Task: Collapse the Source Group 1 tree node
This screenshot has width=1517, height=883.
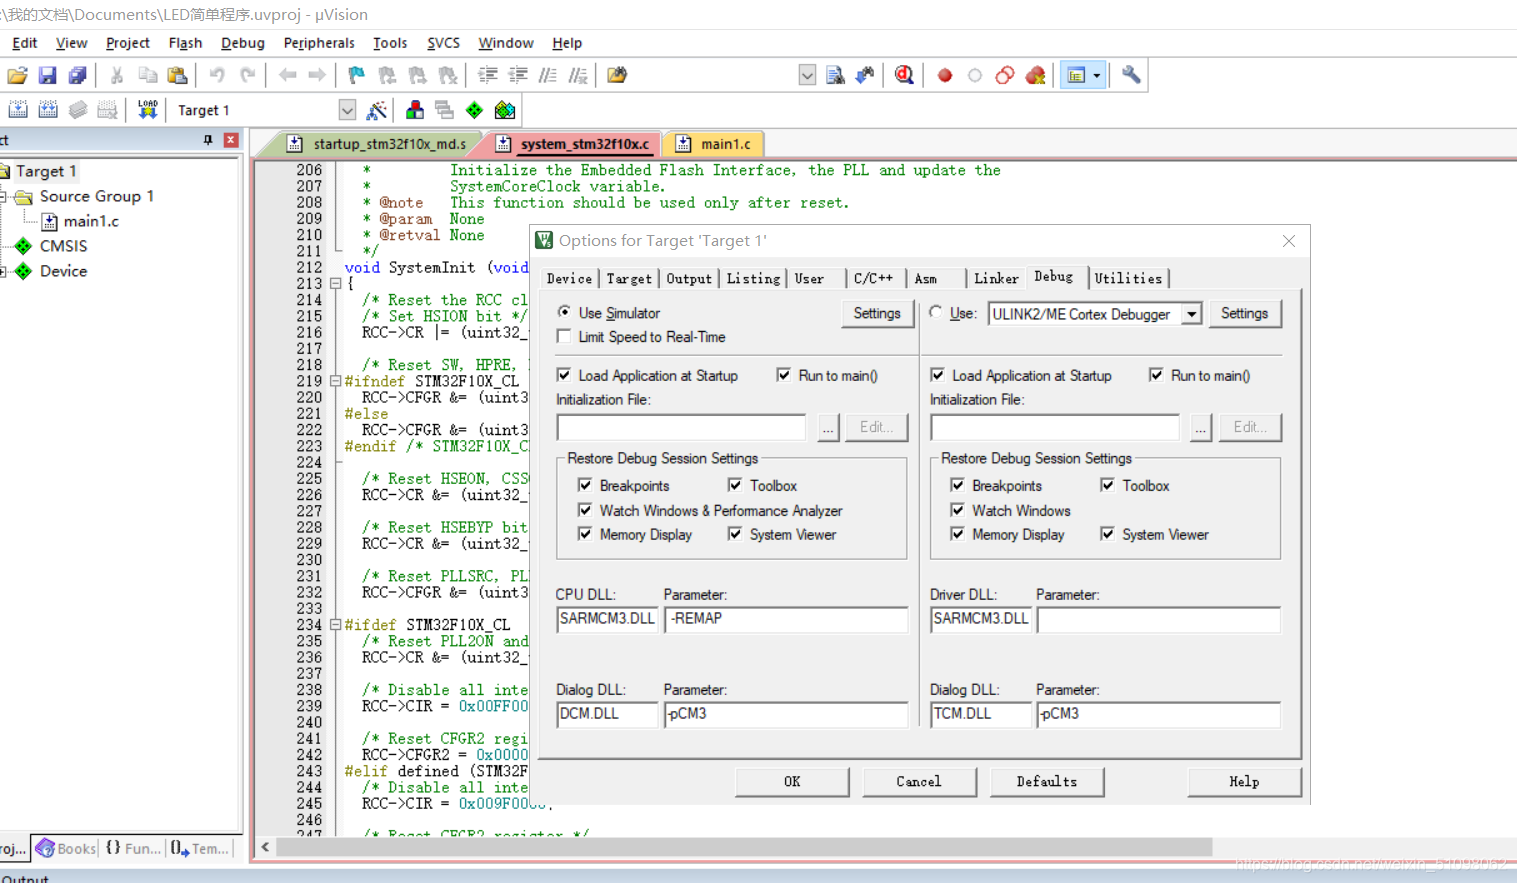Action: 3,197
